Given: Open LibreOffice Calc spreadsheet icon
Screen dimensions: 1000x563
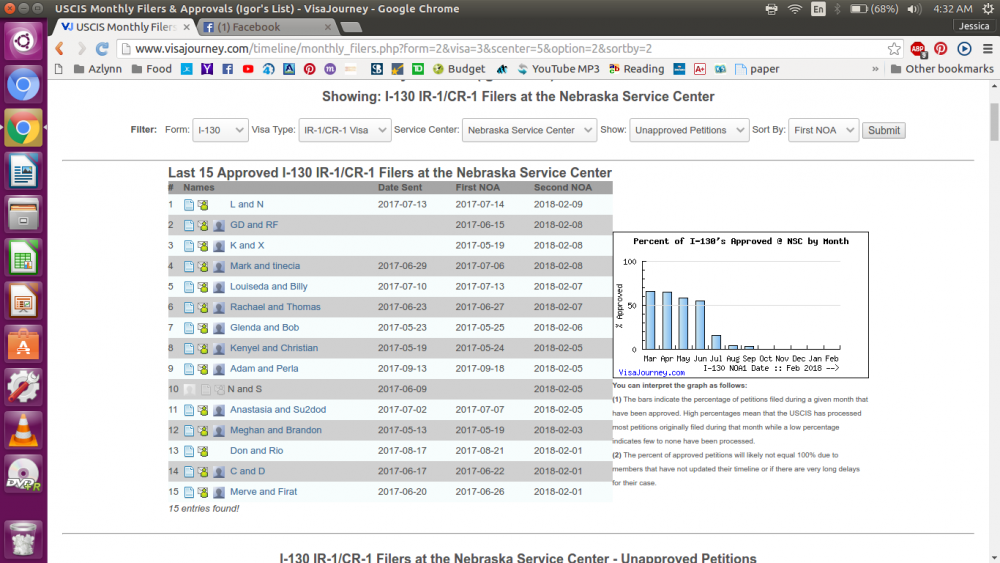Looking at the screenshot, I should [23, 258].
